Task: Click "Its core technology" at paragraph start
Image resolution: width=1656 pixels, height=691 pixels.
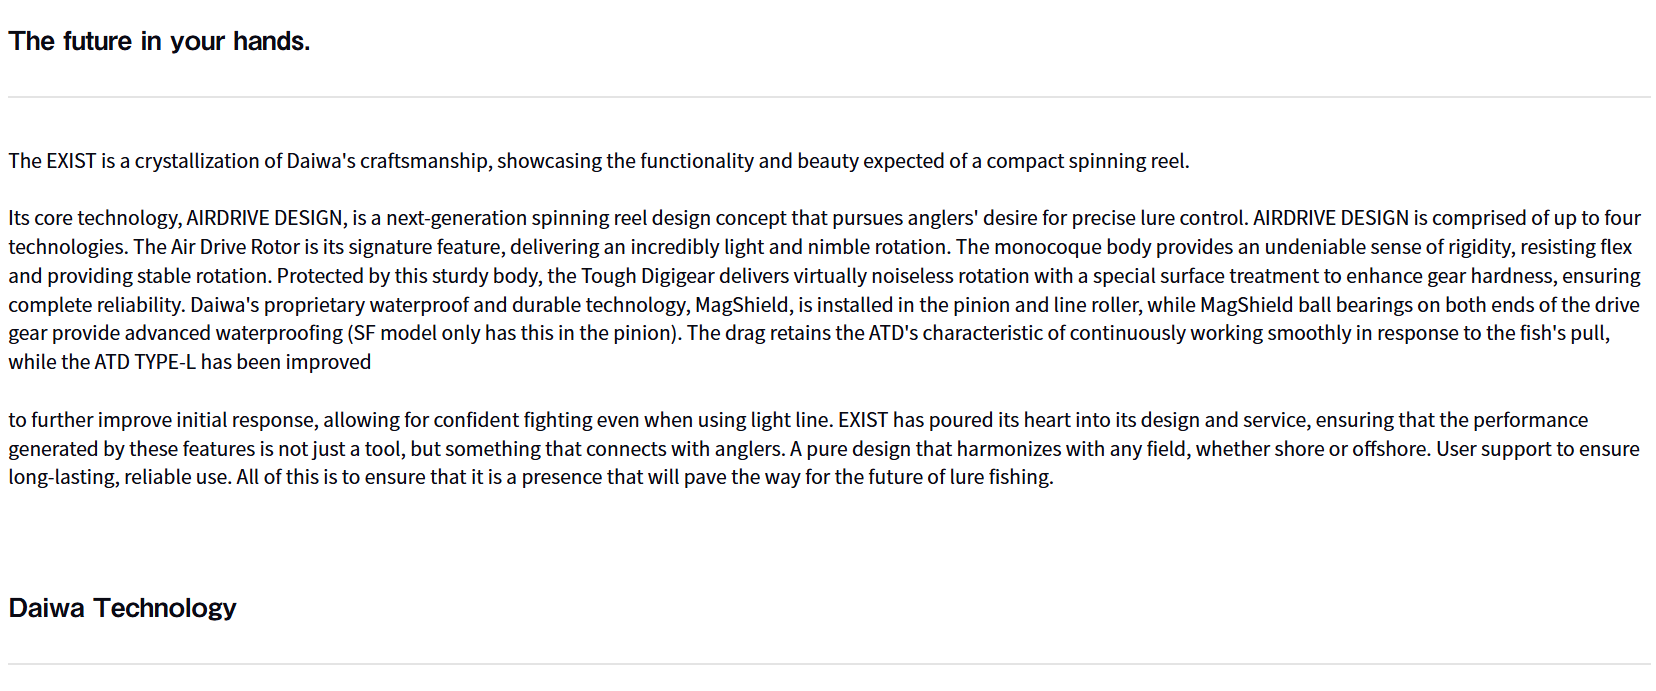Action: (94, 218)
